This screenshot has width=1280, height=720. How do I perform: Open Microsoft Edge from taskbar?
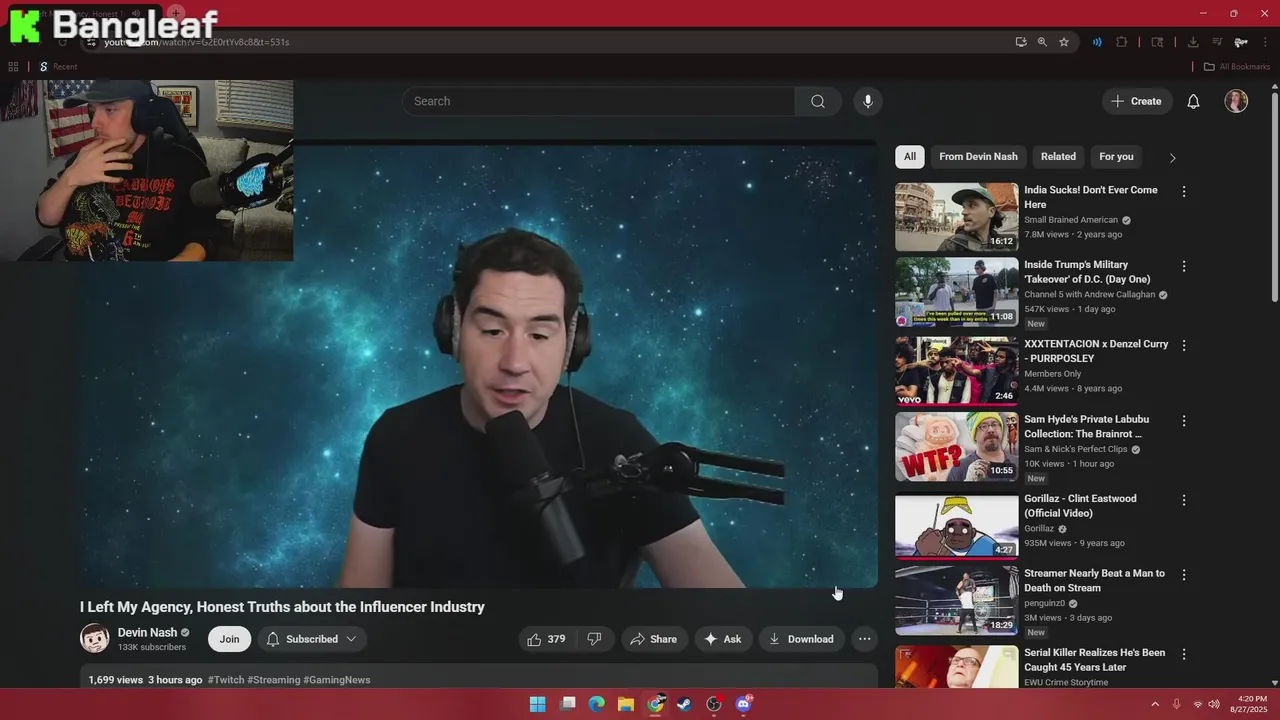[597, 704]
